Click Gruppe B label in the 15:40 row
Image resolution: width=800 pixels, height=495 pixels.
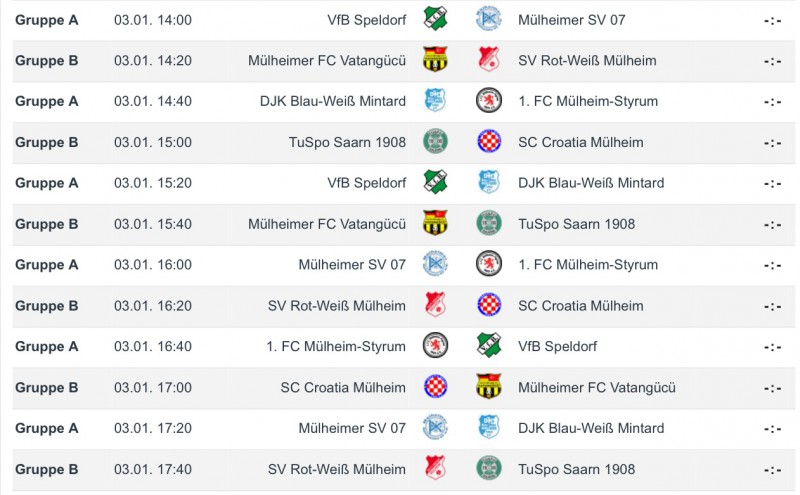[x=47, y=224]
